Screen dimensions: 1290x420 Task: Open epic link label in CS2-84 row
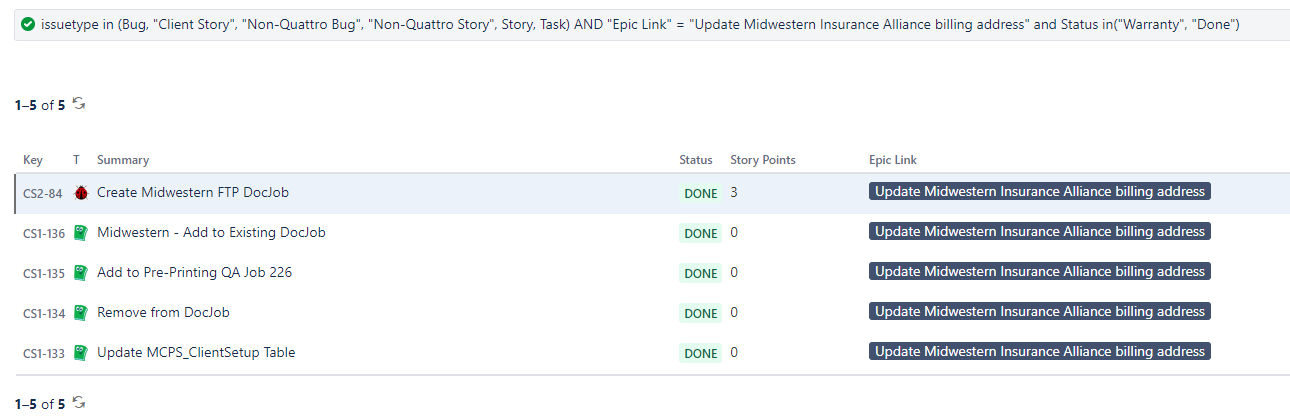1040,191
